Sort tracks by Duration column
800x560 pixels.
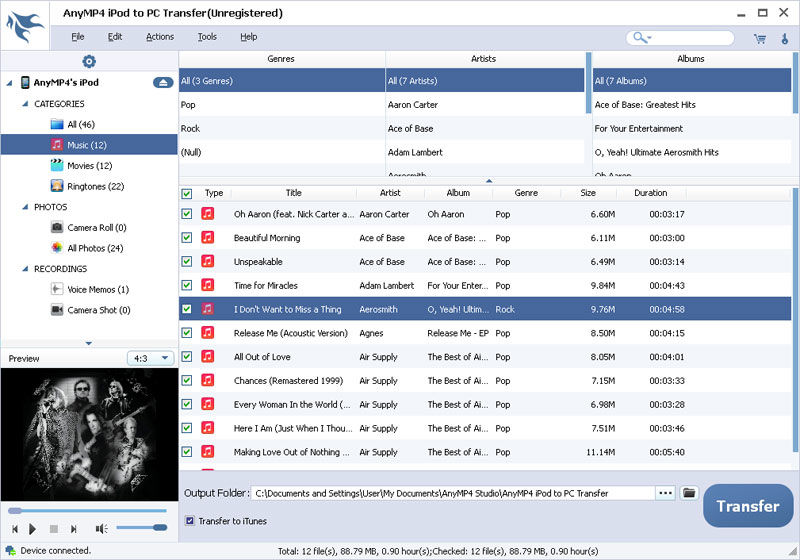(651, 193)
